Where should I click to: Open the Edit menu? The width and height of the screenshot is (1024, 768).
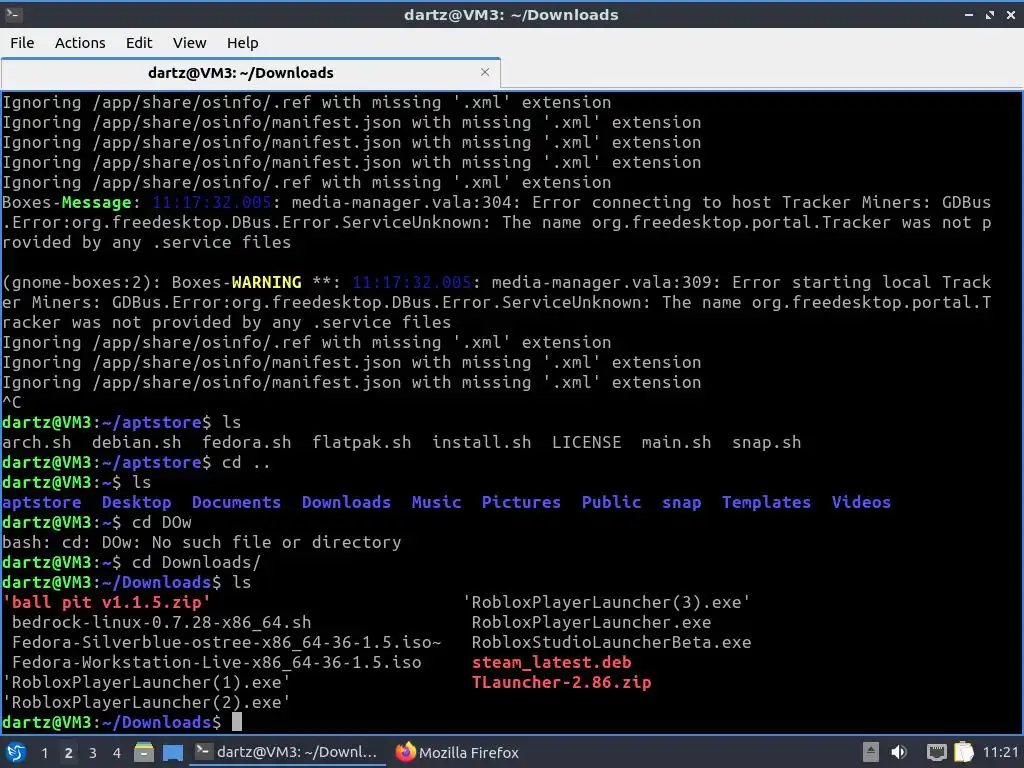[138, 43]
